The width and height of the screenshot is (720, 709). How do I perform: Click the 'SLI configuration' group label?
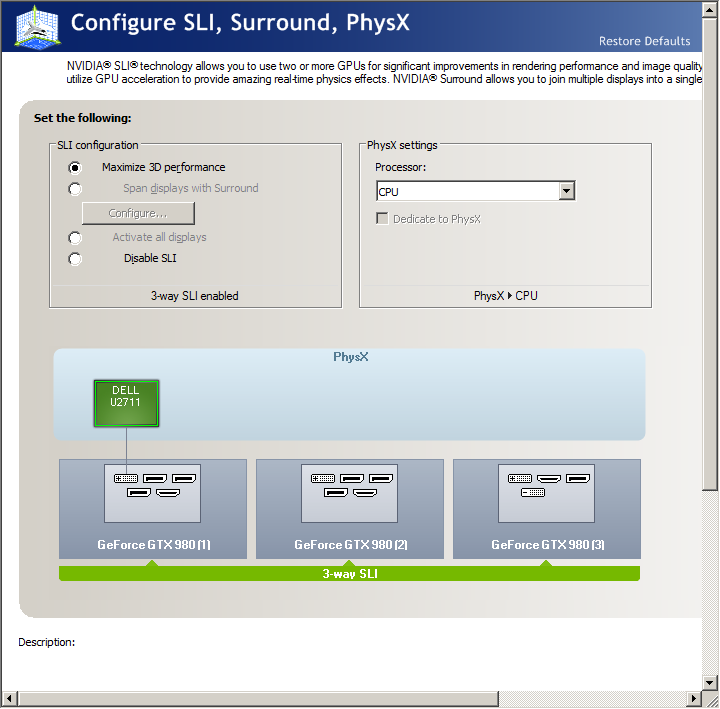(98, 145)
